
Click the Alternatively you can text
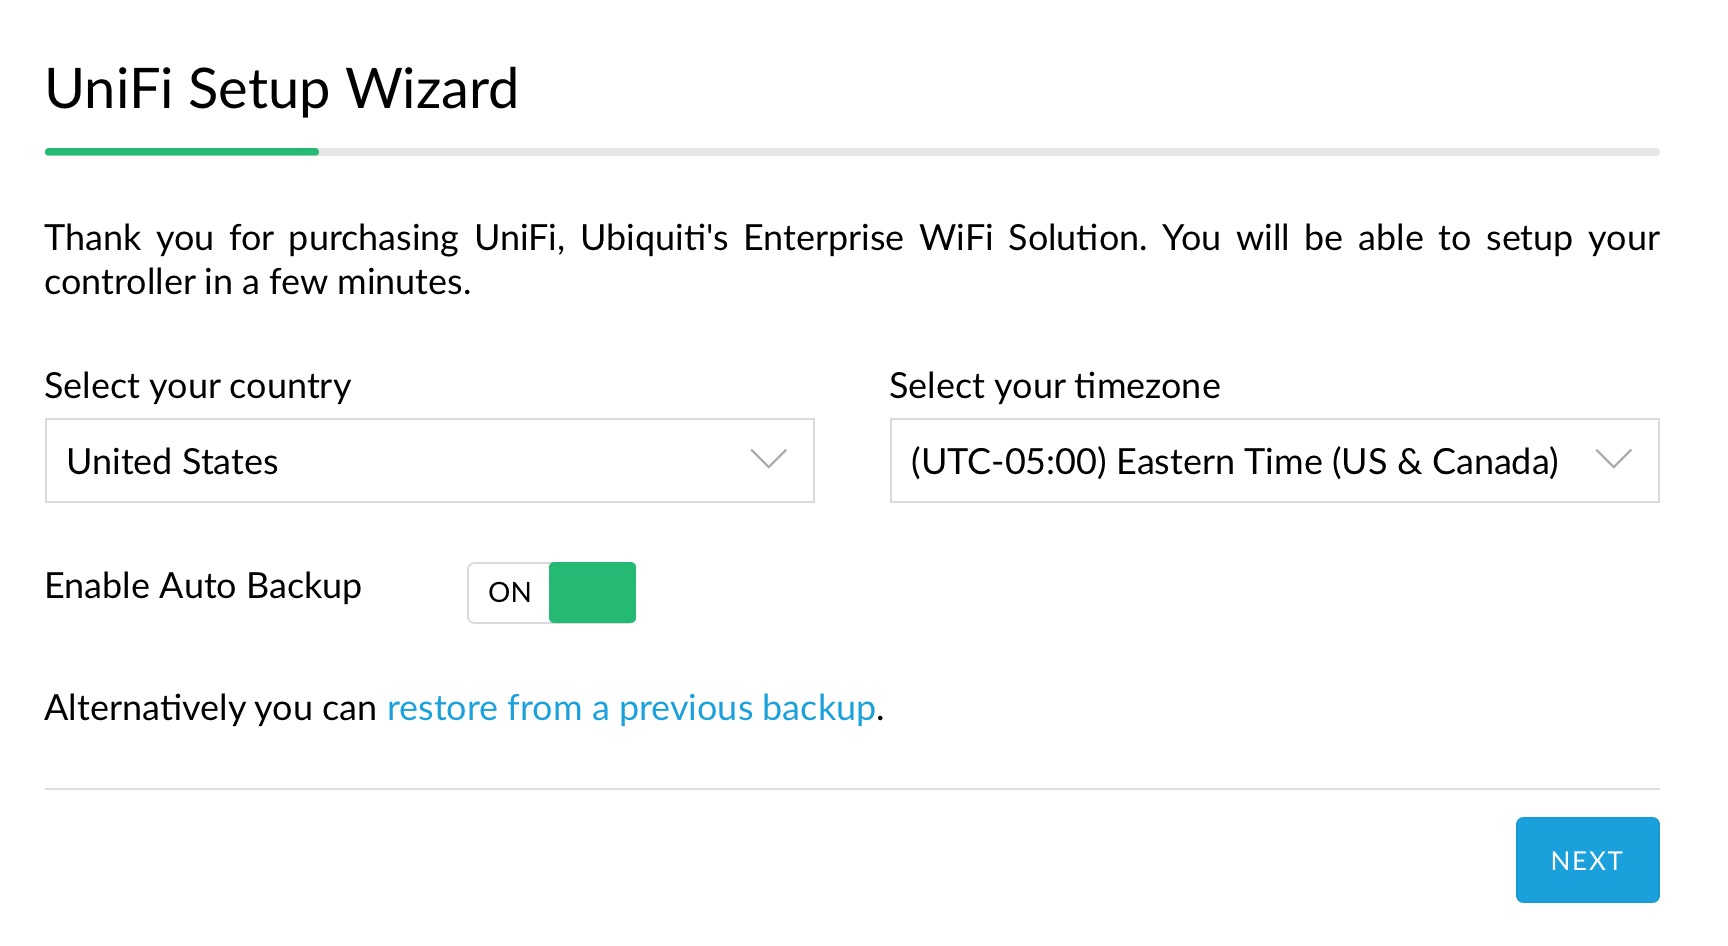[x=210, y=708]
